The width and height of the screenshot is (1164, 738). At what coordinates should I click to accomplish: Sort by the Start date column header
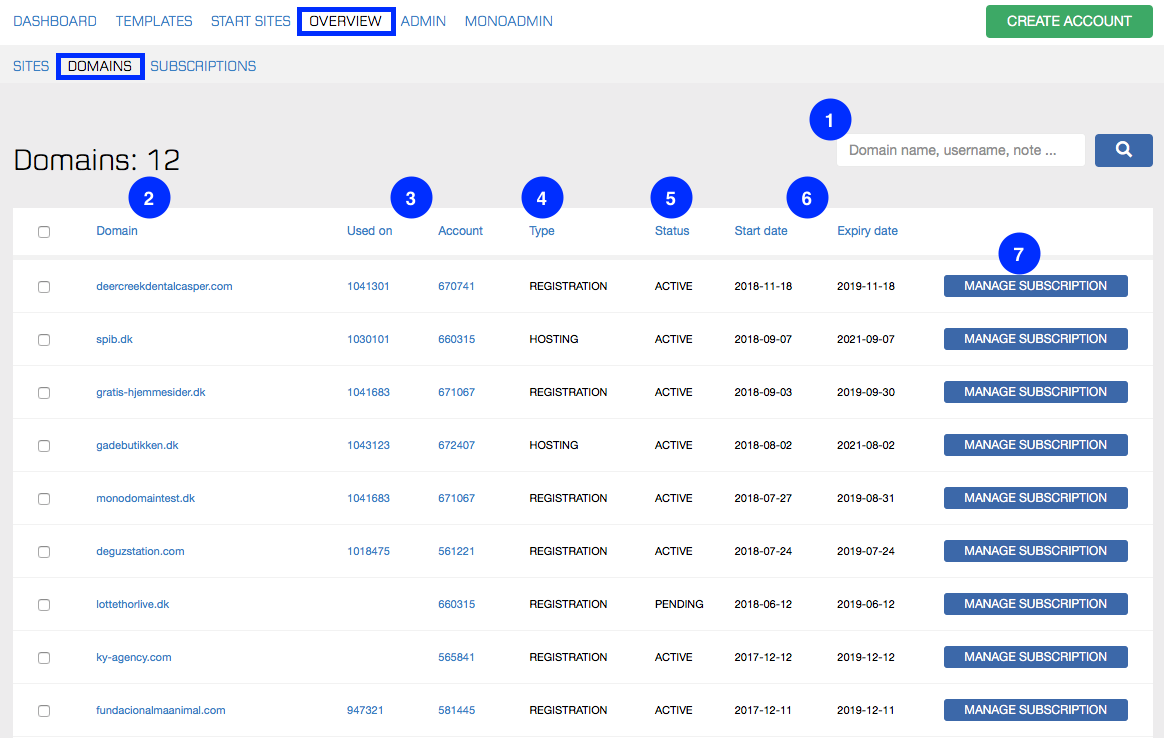[x=761, y=231]
